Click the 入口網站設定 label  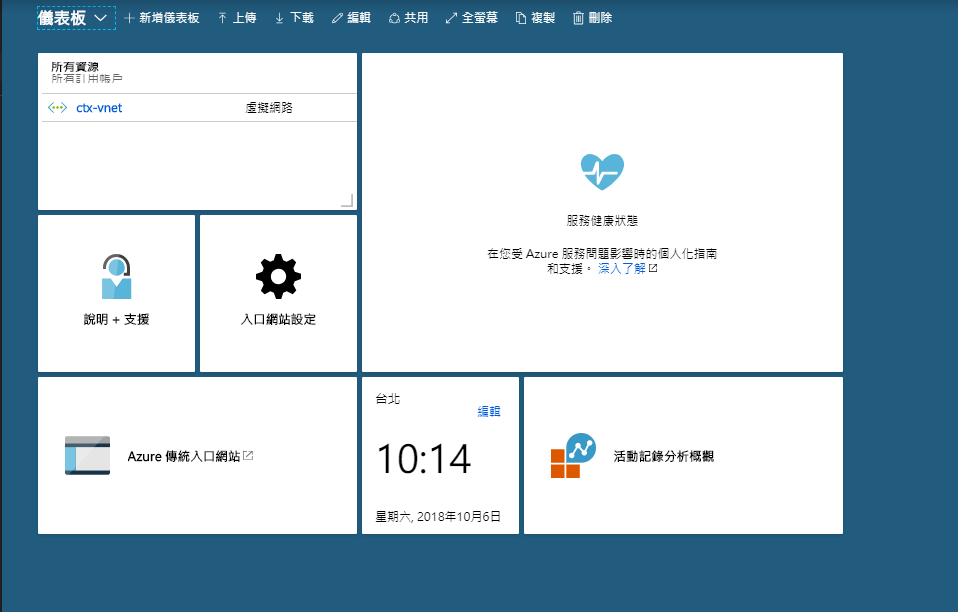point(279,319)
